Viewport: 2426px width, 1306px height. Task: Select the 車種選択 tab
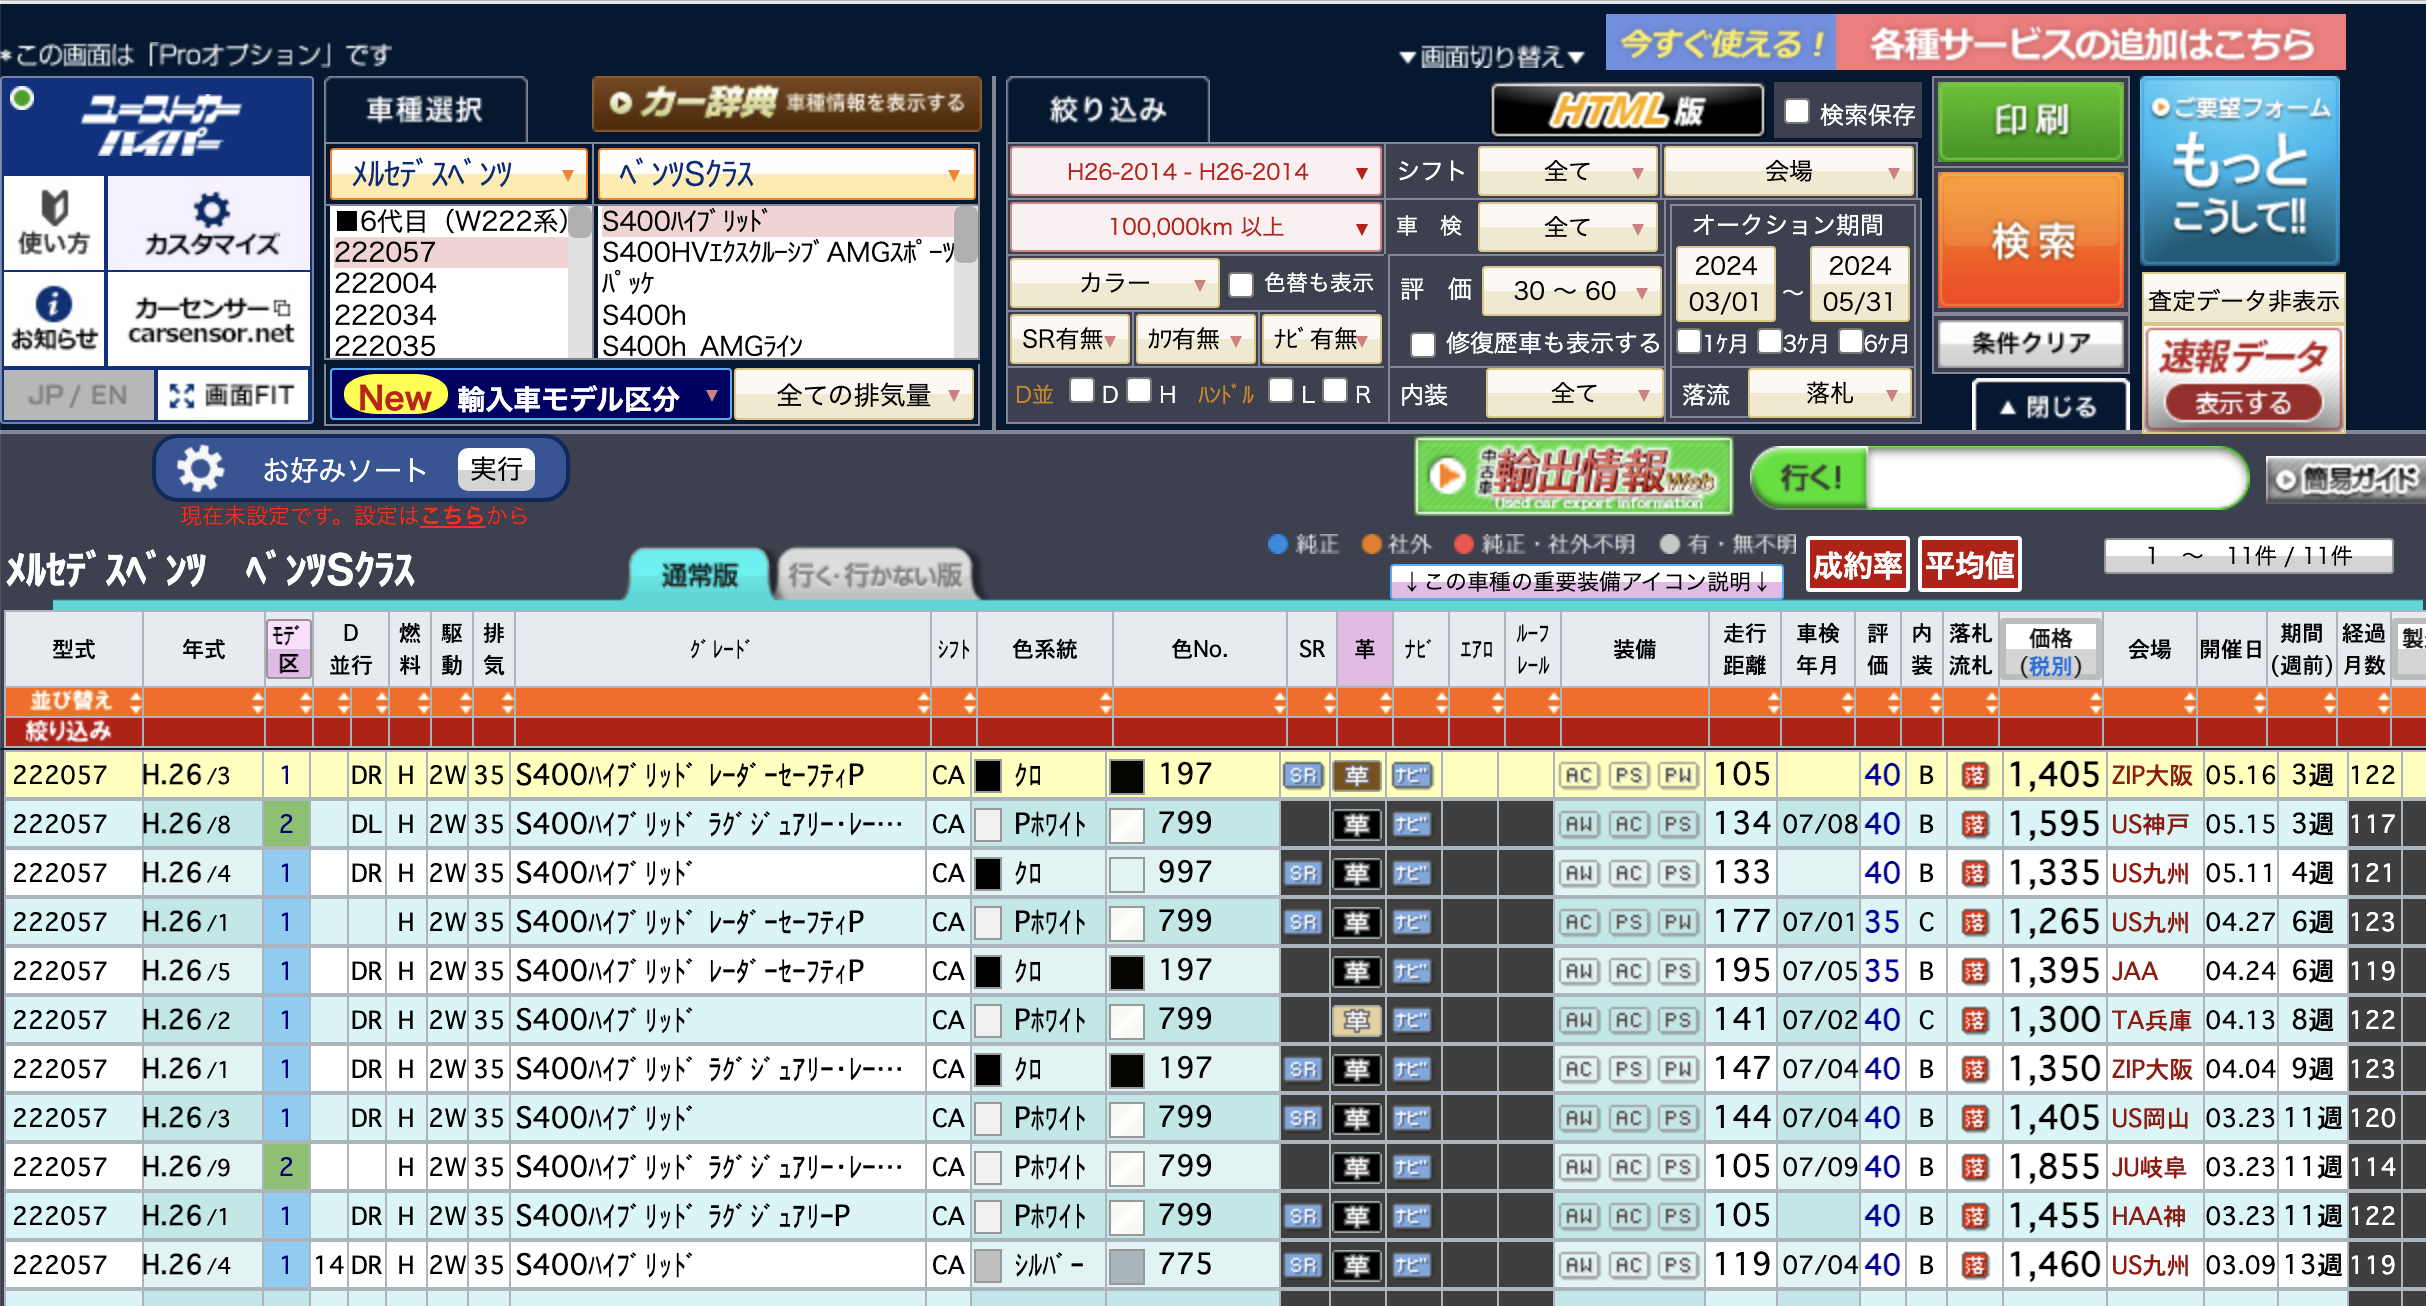point(425,109)
